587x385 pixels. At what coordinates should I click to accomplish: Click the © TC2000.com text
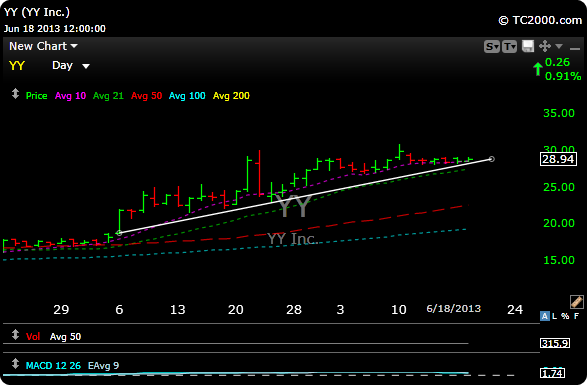point(540,20)
